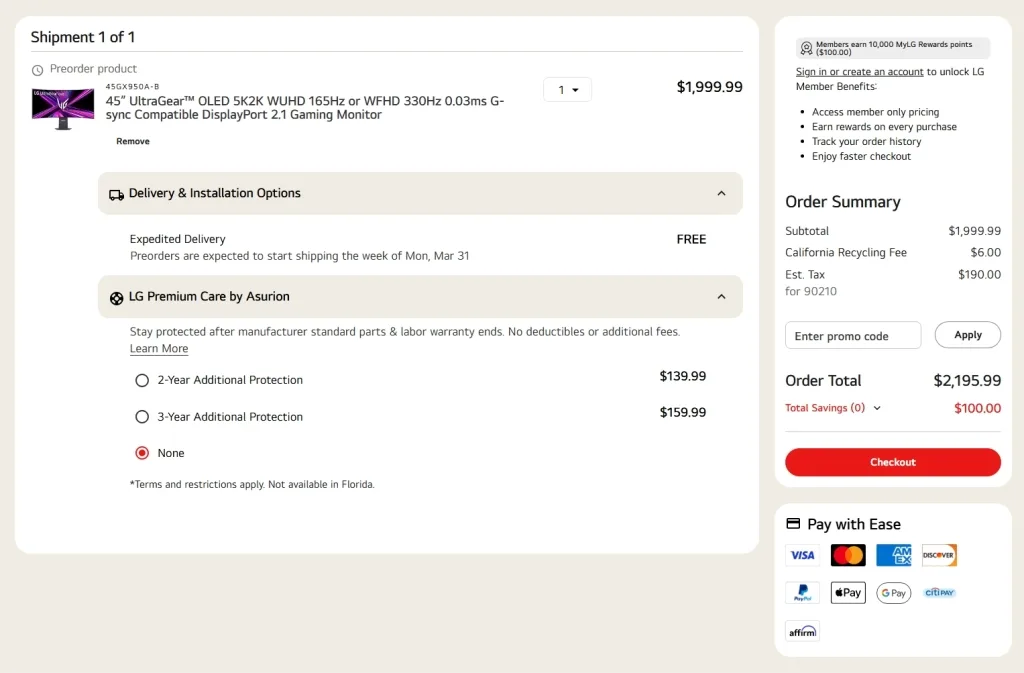Click the Citi Pay payment icon

[x=939, y=592]
